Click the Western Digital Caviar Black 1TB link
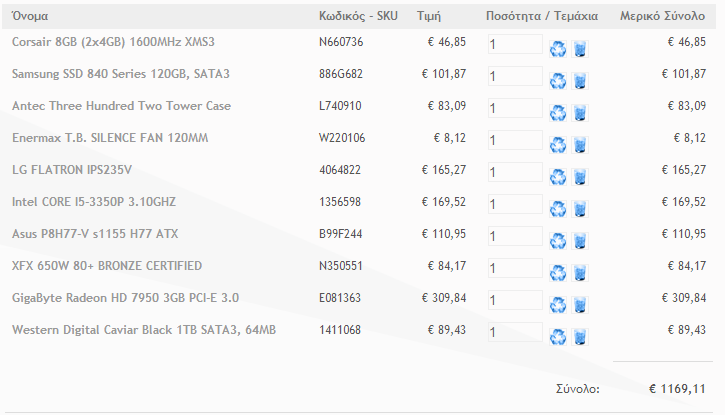 coord(144,330)
